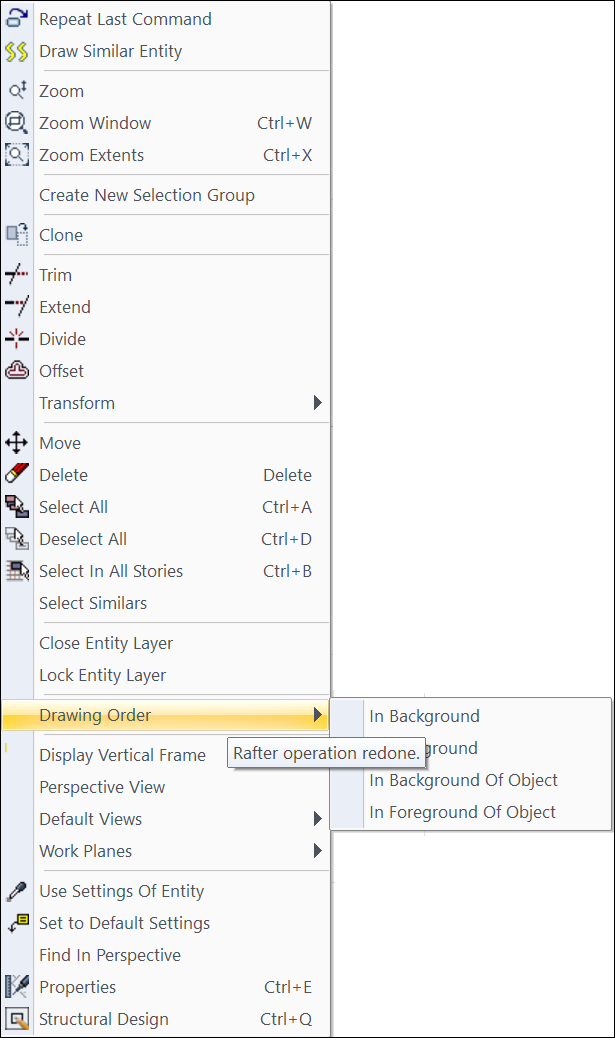Screen dimensions: 615x1038
Task: Click the Clone icon
Action: click(x=16, y=235)
